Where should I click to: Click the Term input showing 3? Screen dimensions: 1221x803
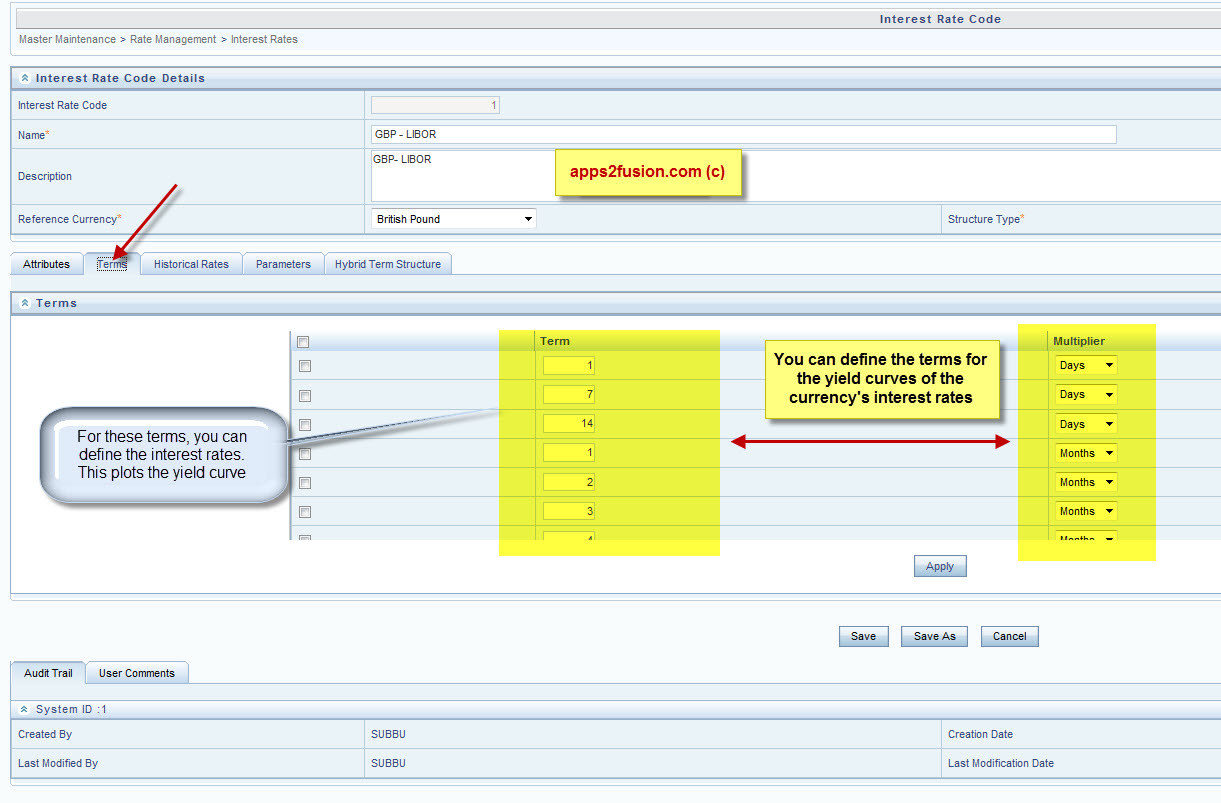click(x=569, y=511)
